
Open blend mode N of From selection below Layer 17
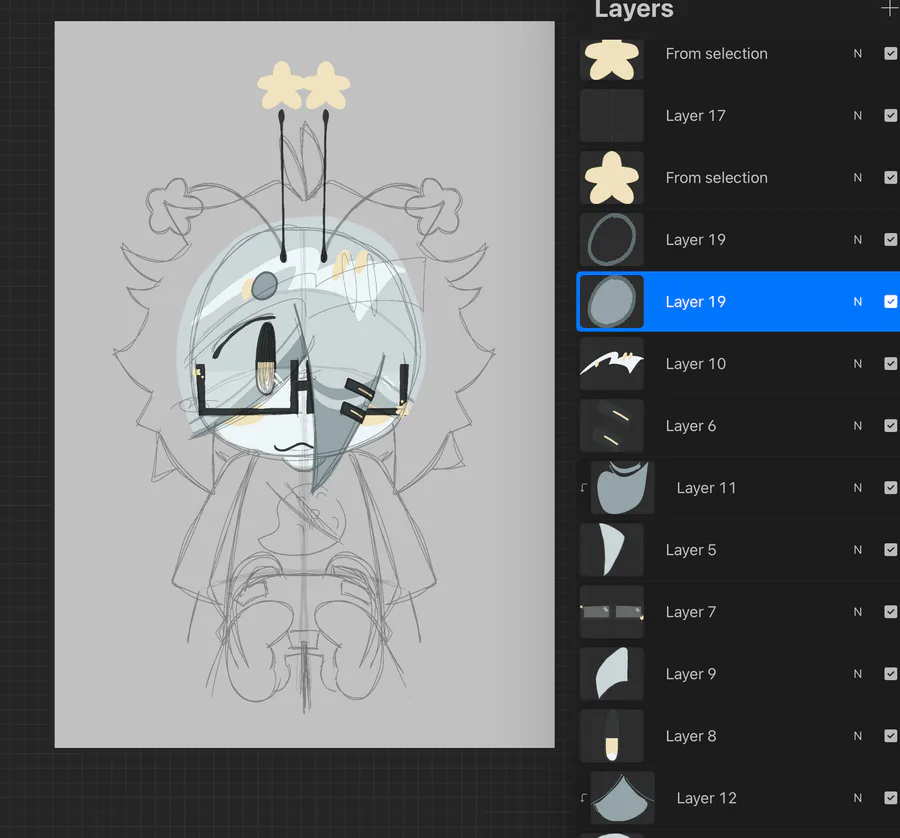(858, 177)
